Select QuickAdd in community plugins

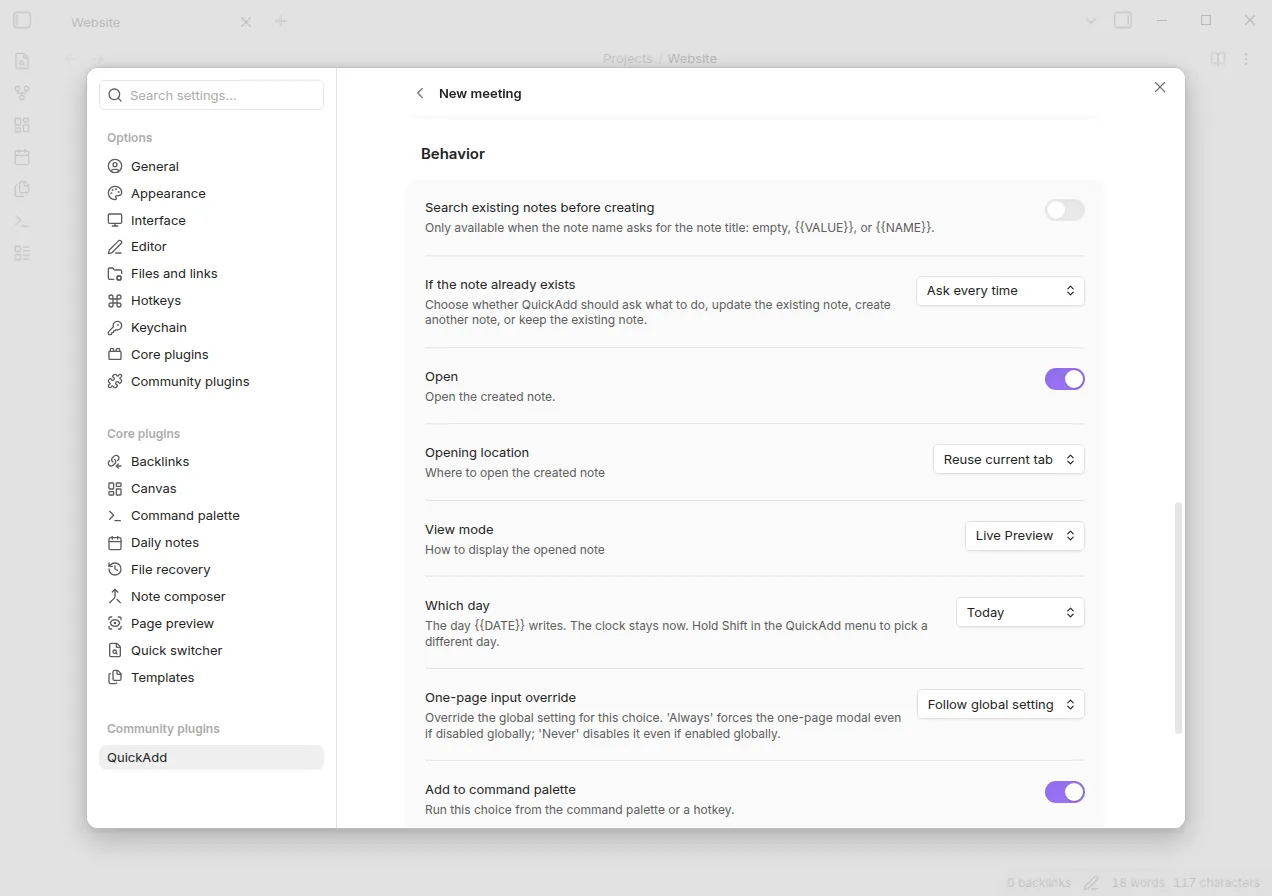click(211, 757)
